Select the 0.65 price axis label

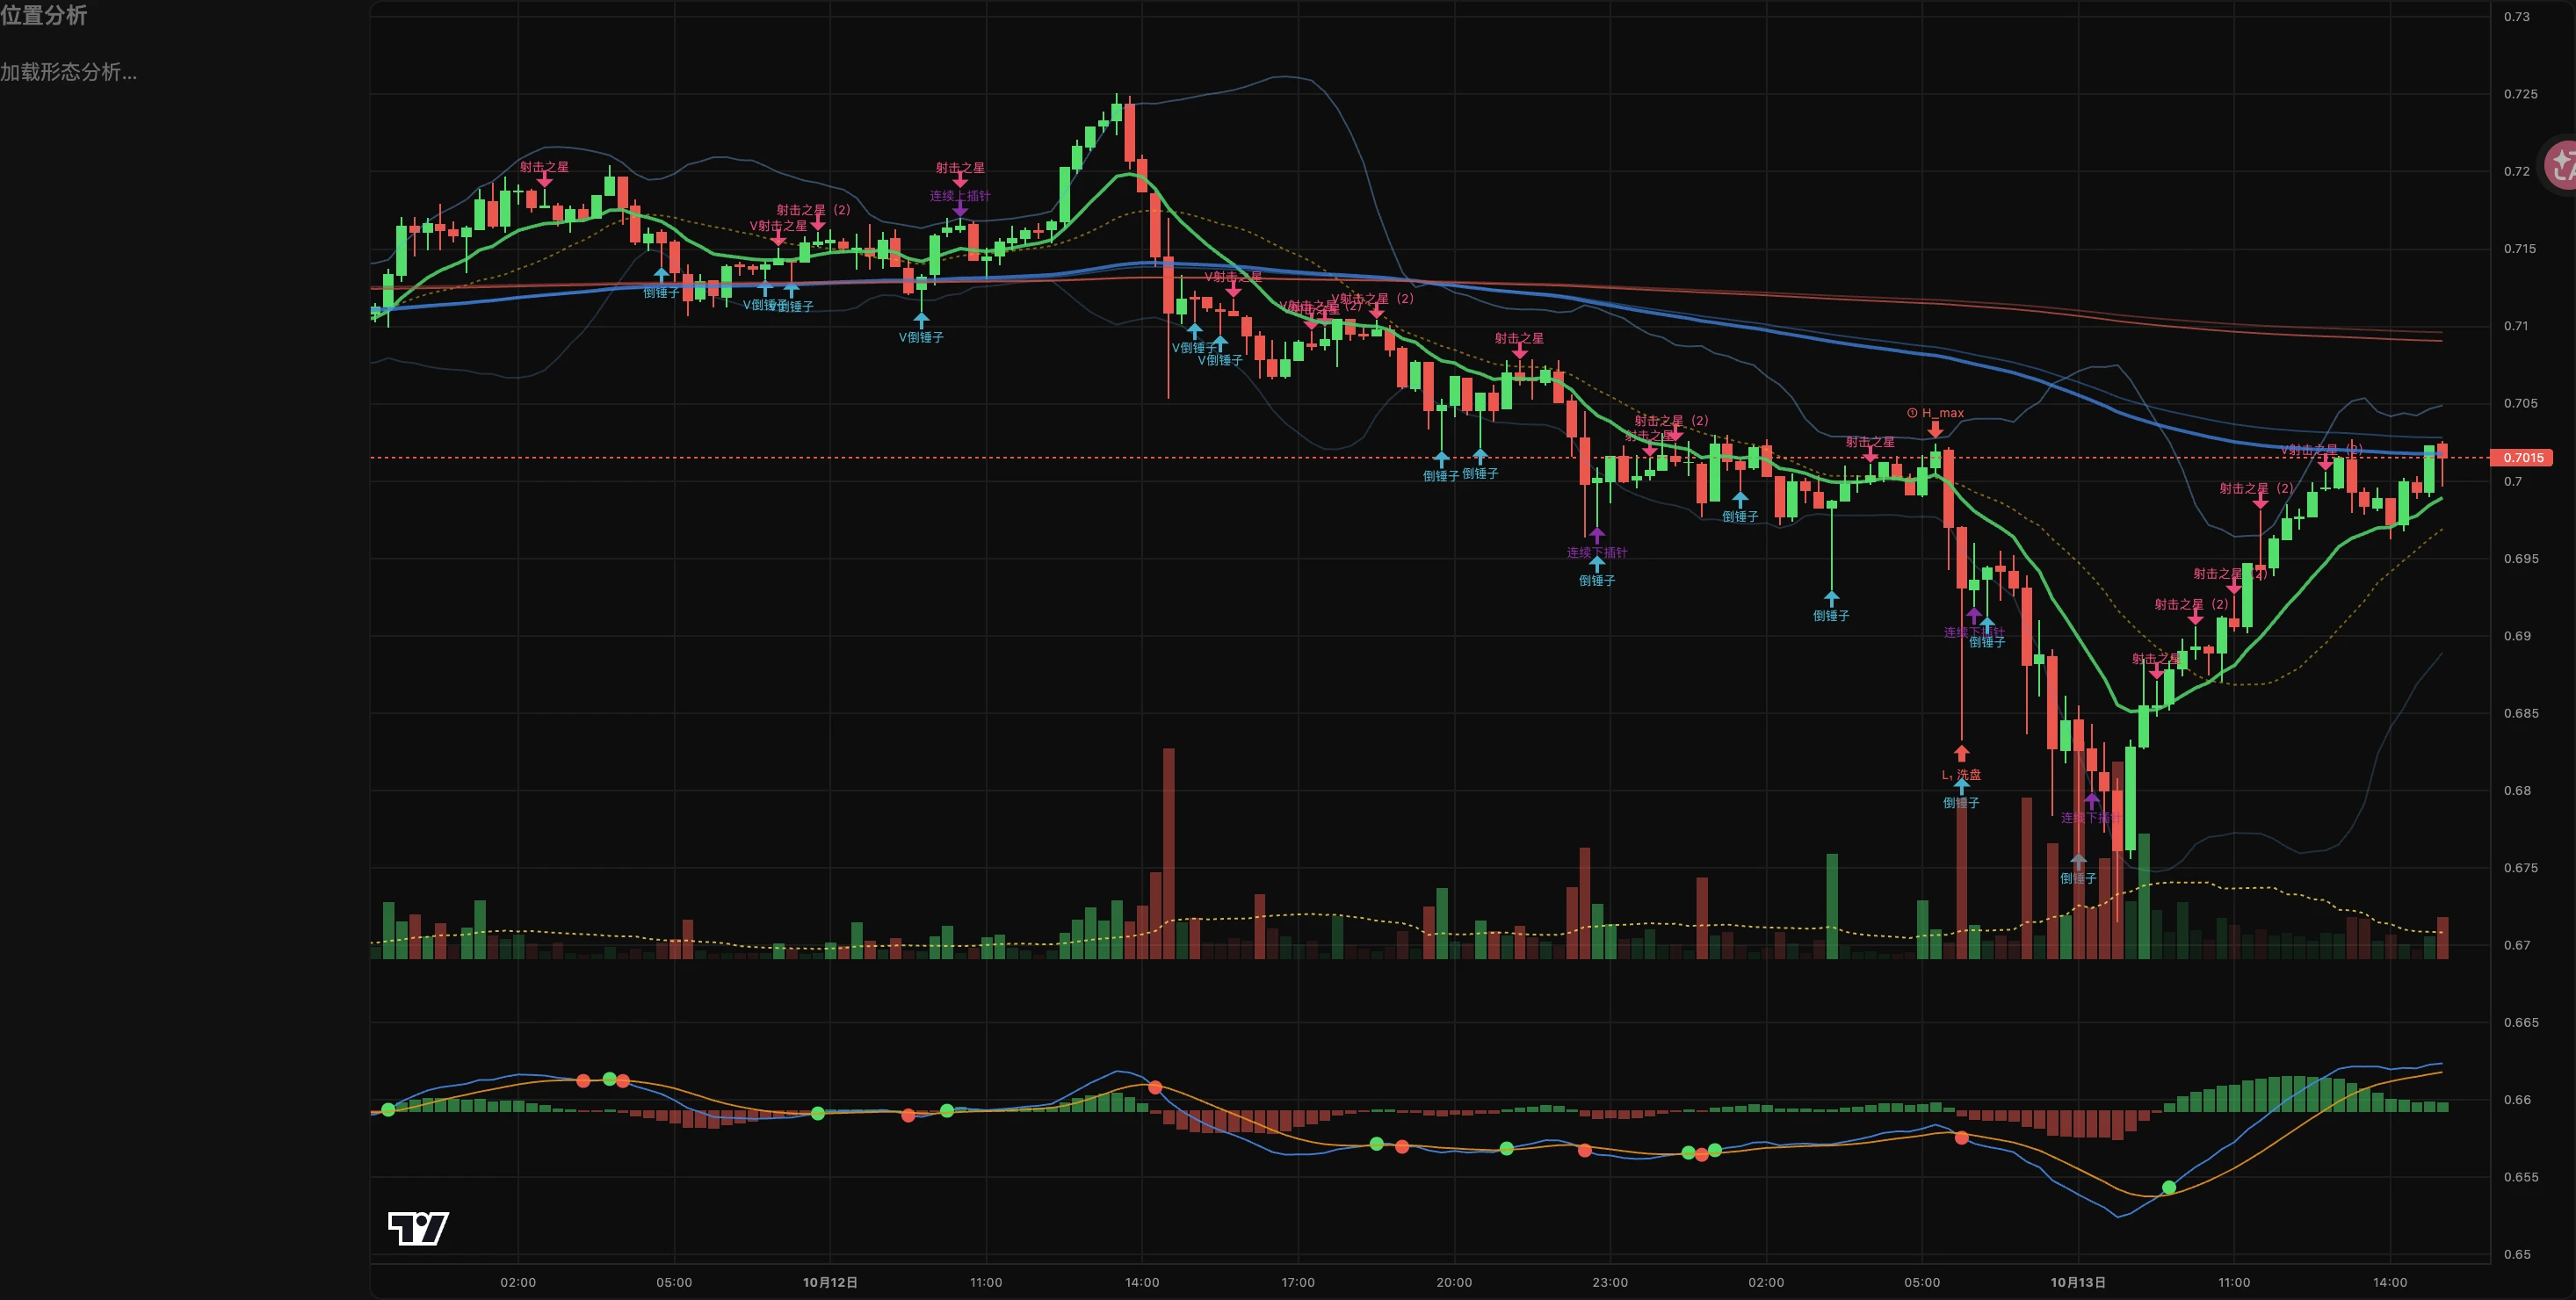[x=2517, y=1255]
